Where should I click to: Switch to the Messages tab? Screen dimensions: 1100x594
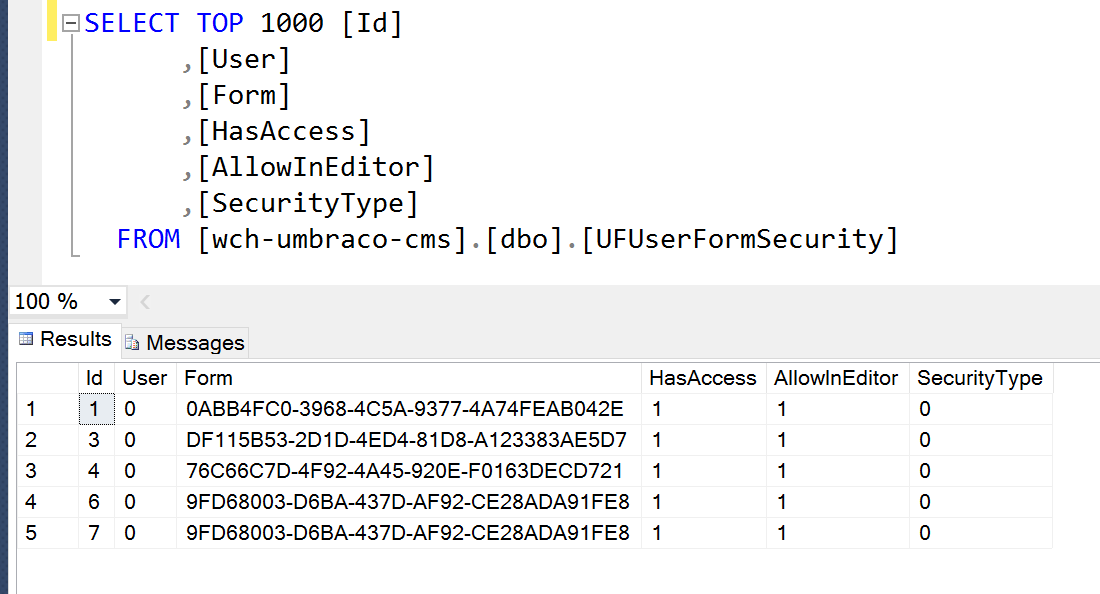click(185, 343)
